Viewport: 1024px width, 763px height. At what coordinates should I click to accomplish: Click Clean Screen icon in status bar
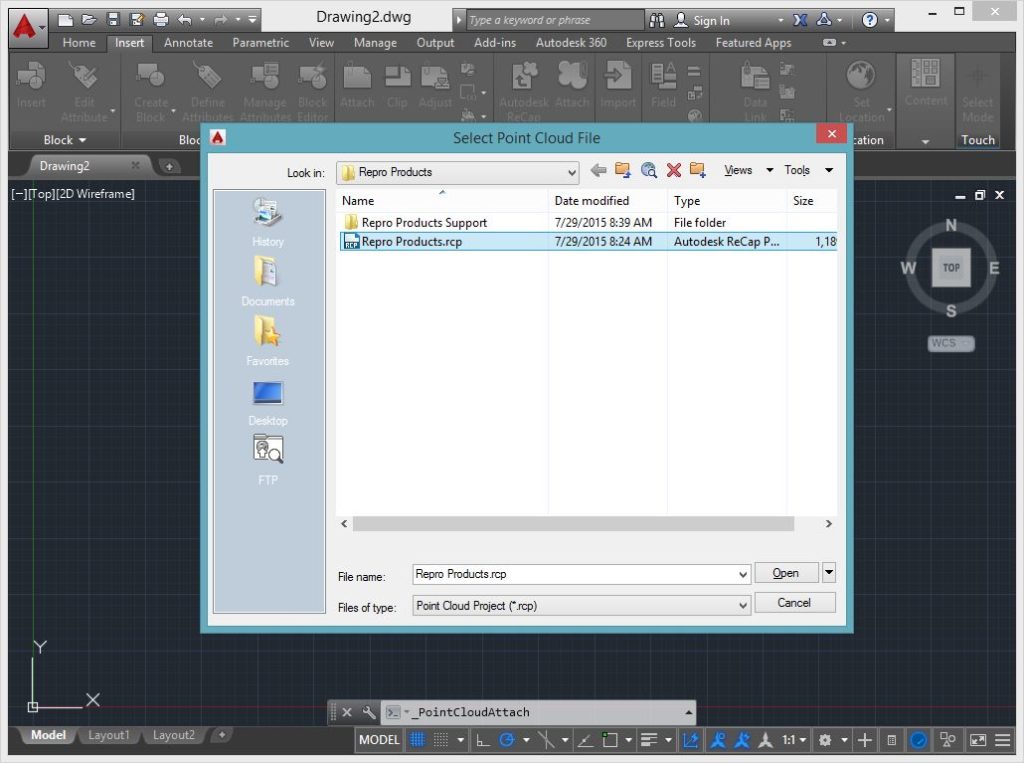click(x=978, y=740)
